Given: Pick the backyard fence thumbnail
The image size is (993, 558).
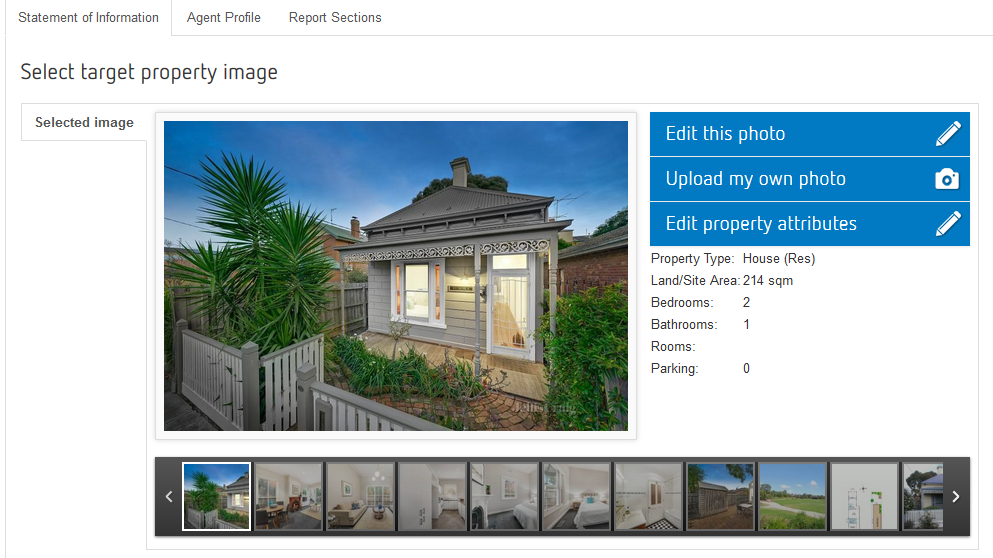Looking at the screenshot, I should [x=721, y=496].
